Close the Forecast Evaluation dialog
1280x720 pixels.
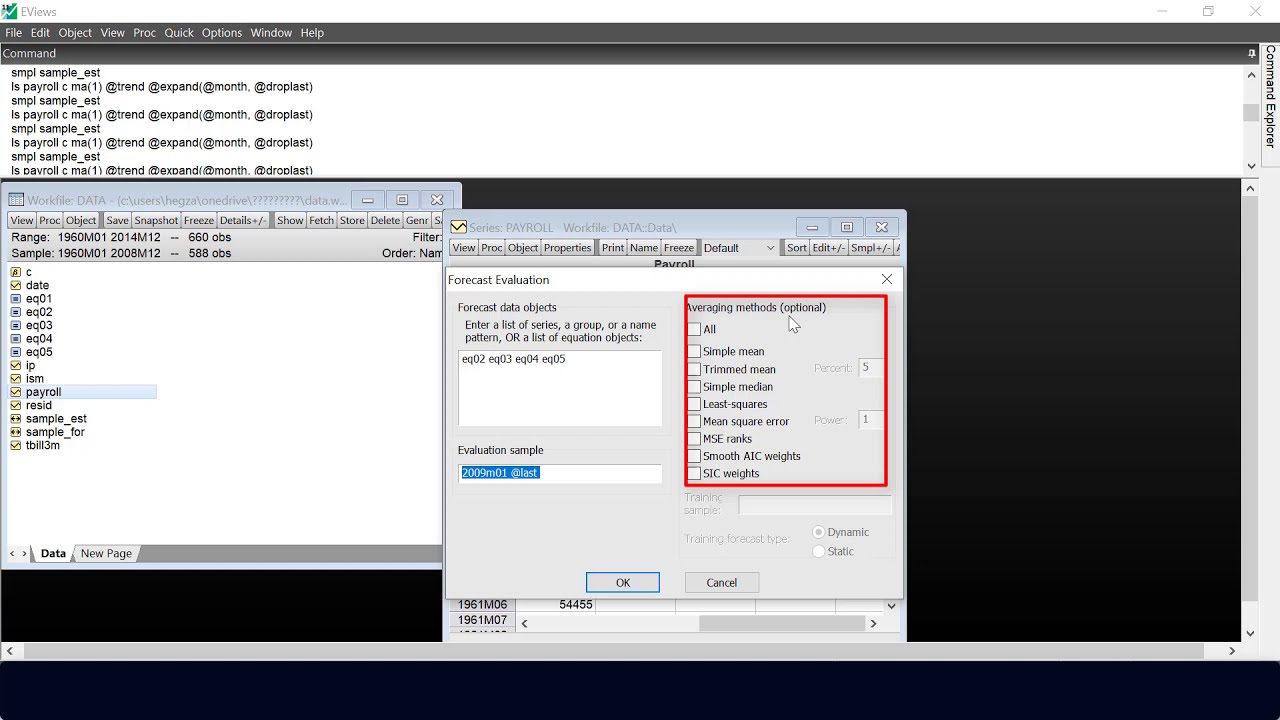(886, 279)
